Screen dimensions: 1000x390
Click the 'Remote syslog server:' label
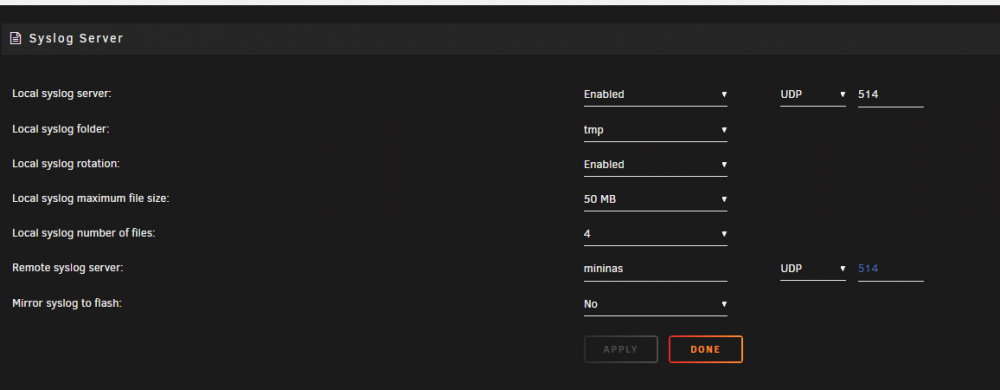pos(68,268)
